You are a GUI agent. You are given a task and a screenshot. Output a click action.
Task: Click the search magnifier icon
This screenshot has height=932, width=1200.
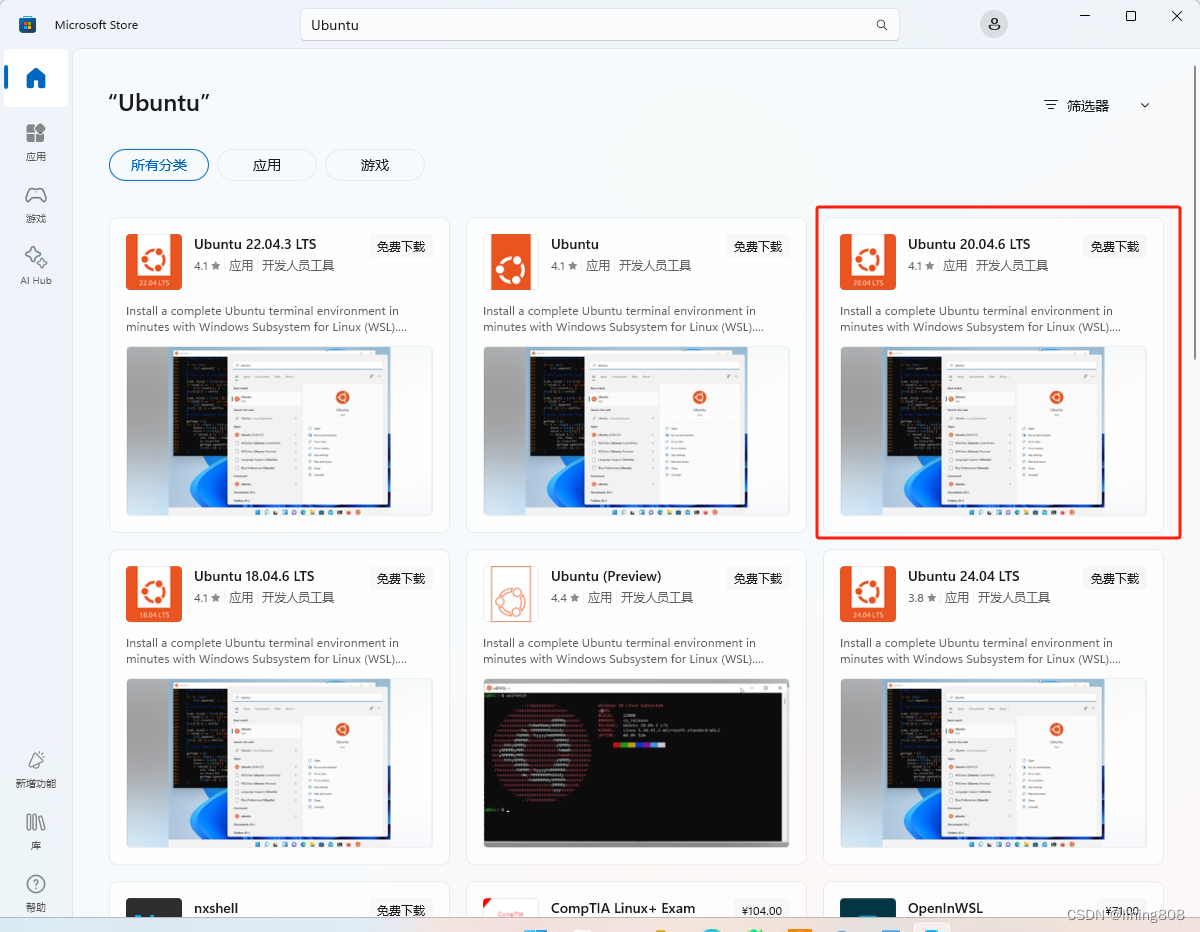click(x=881, y=25)
